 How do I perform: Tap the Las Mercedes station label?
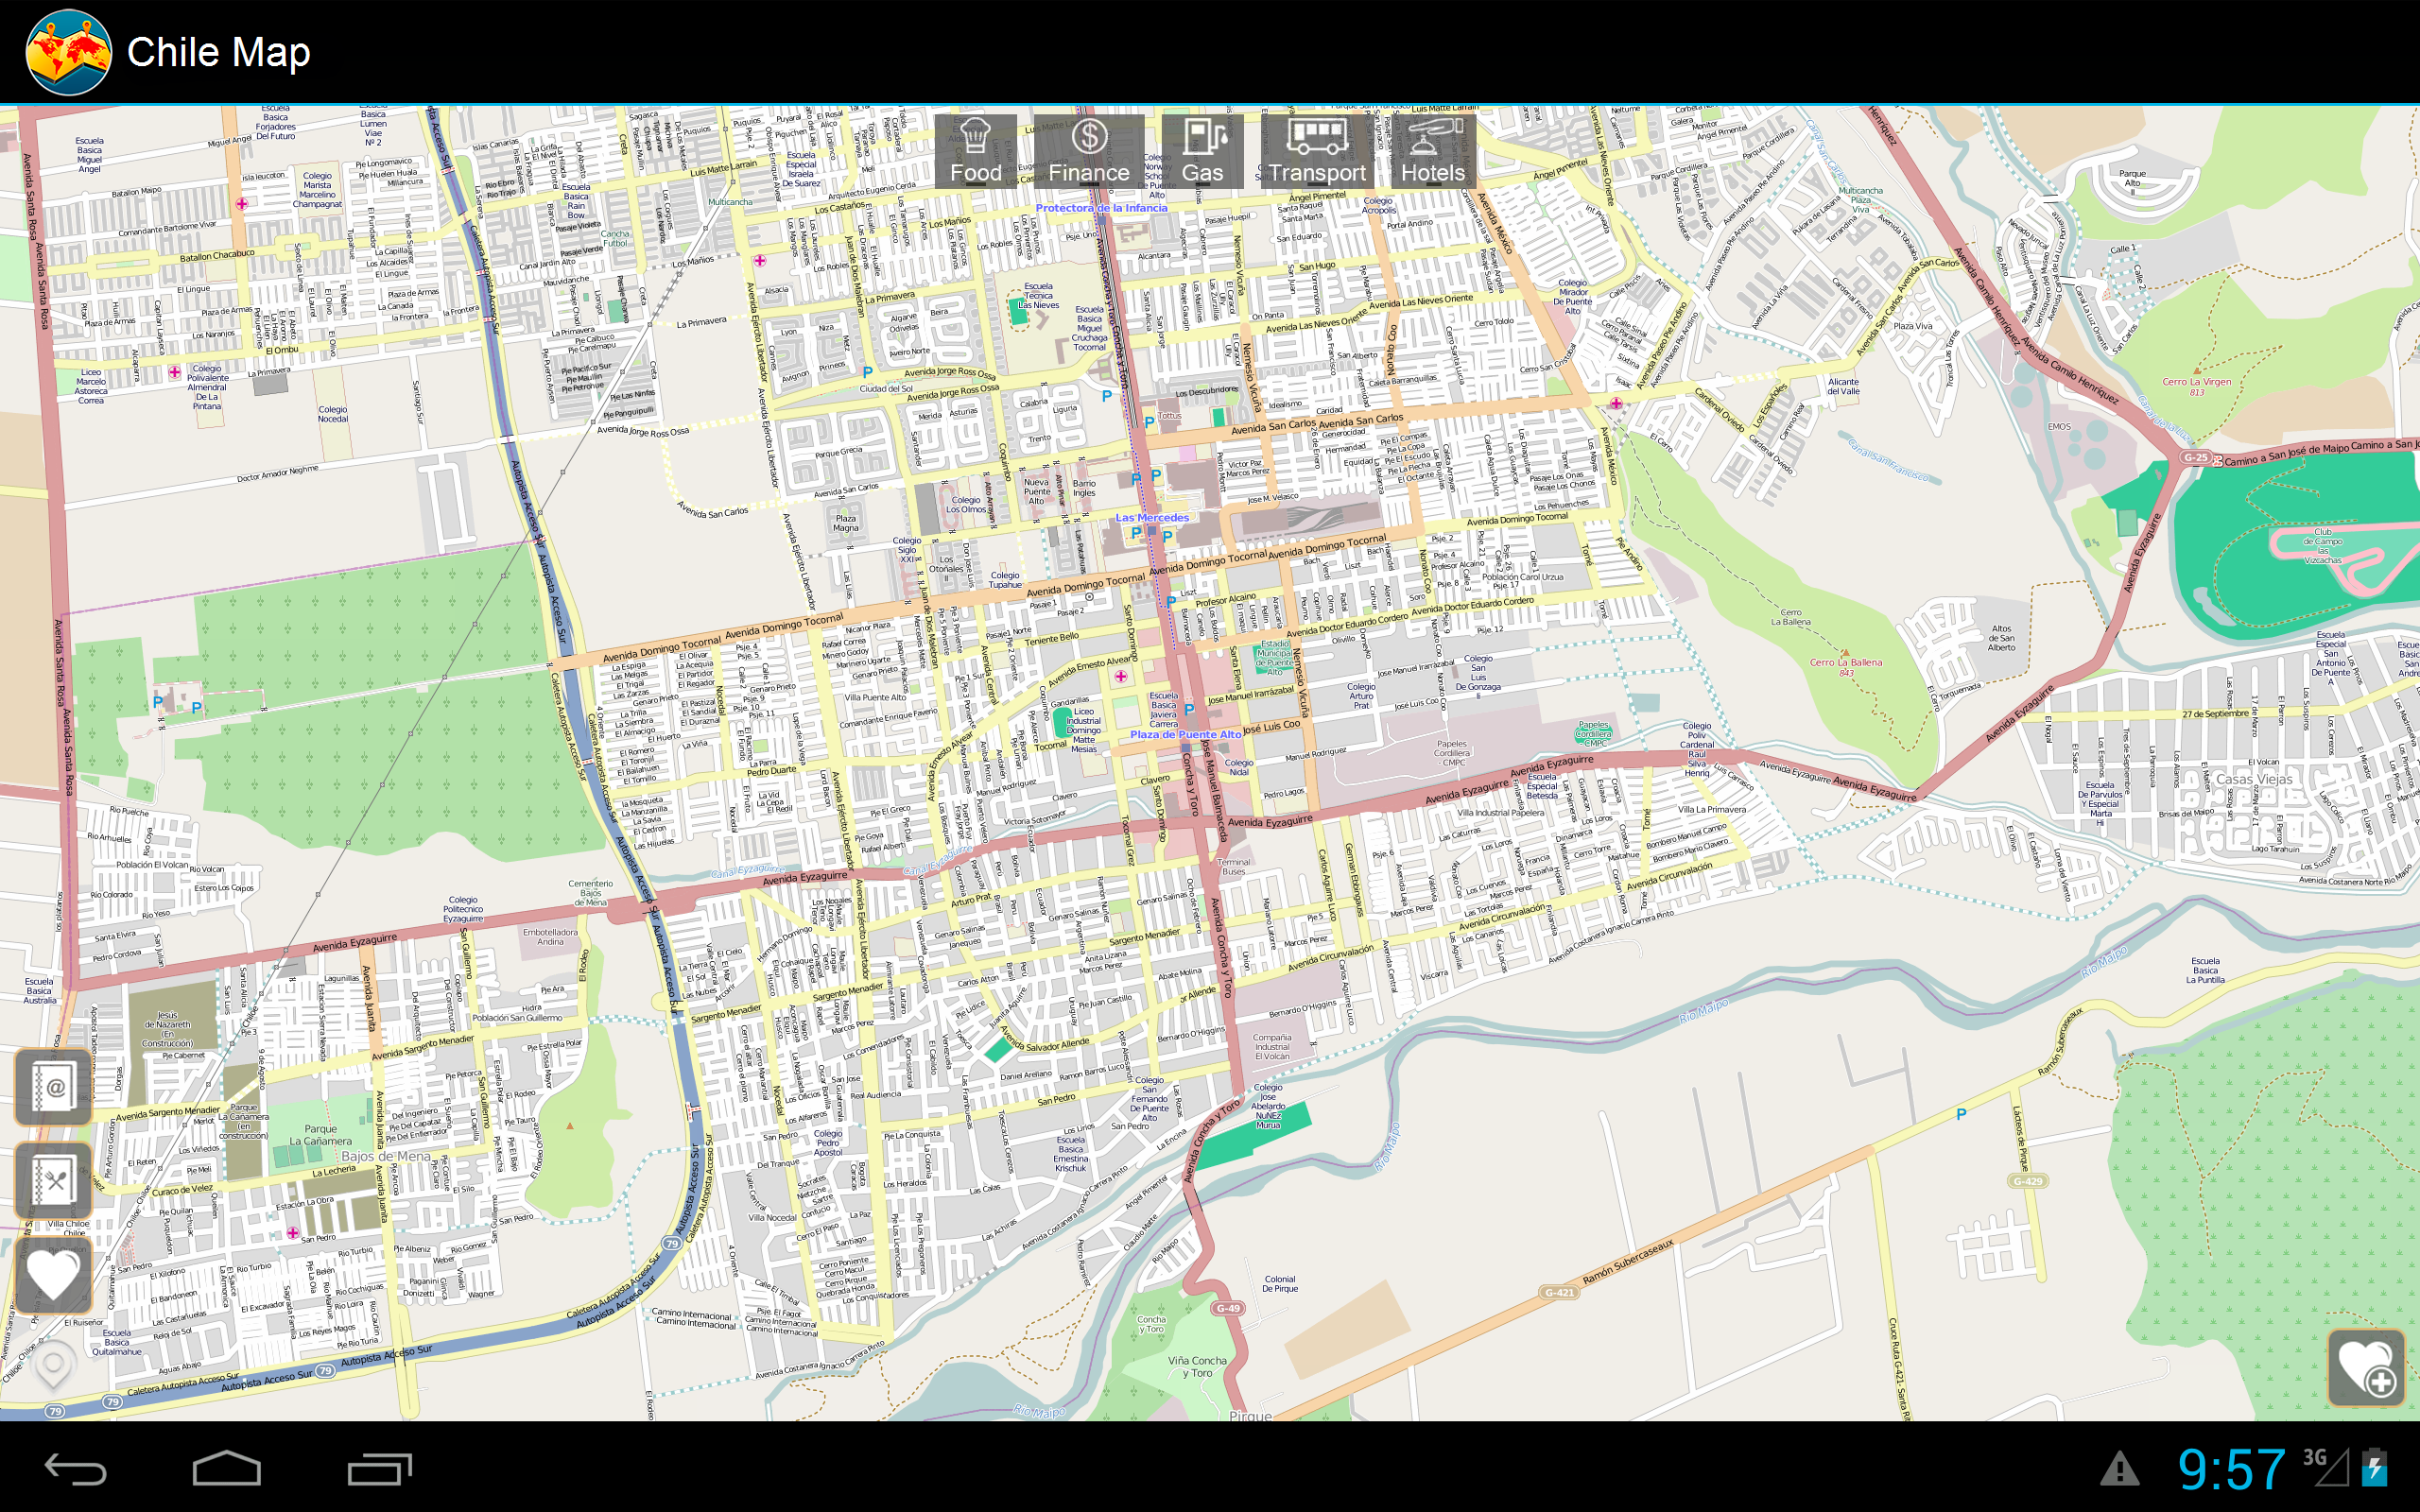(x=1152, y=518)
